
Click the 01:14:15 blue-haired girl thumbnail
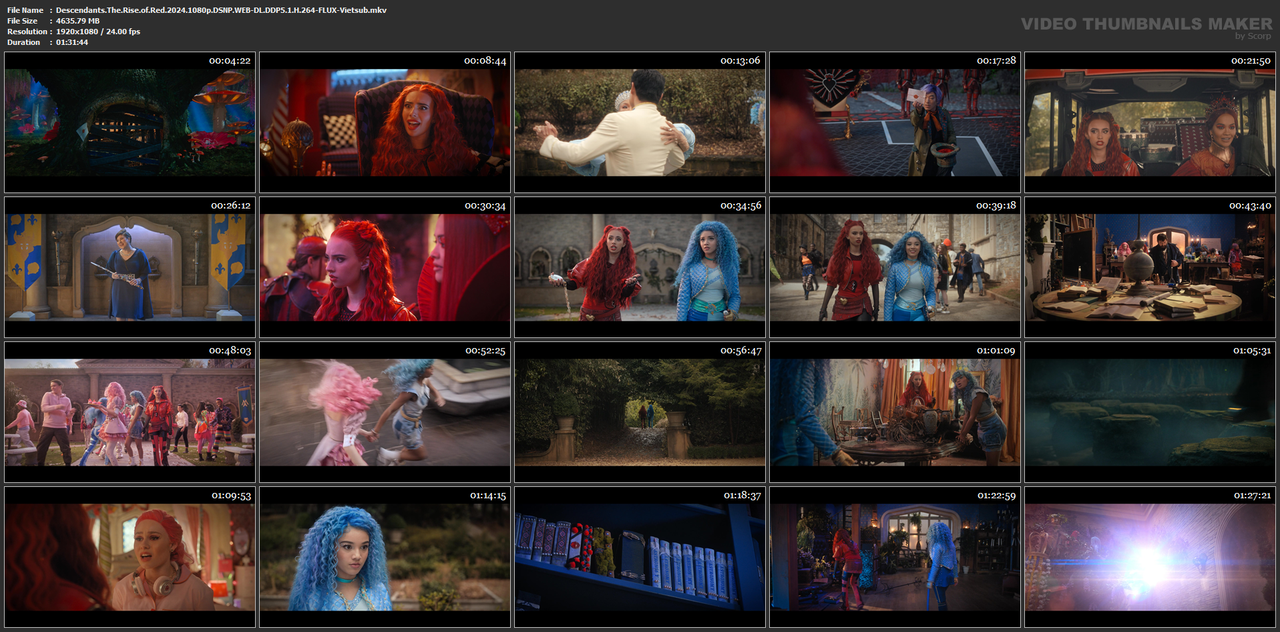tap(385, 557)
